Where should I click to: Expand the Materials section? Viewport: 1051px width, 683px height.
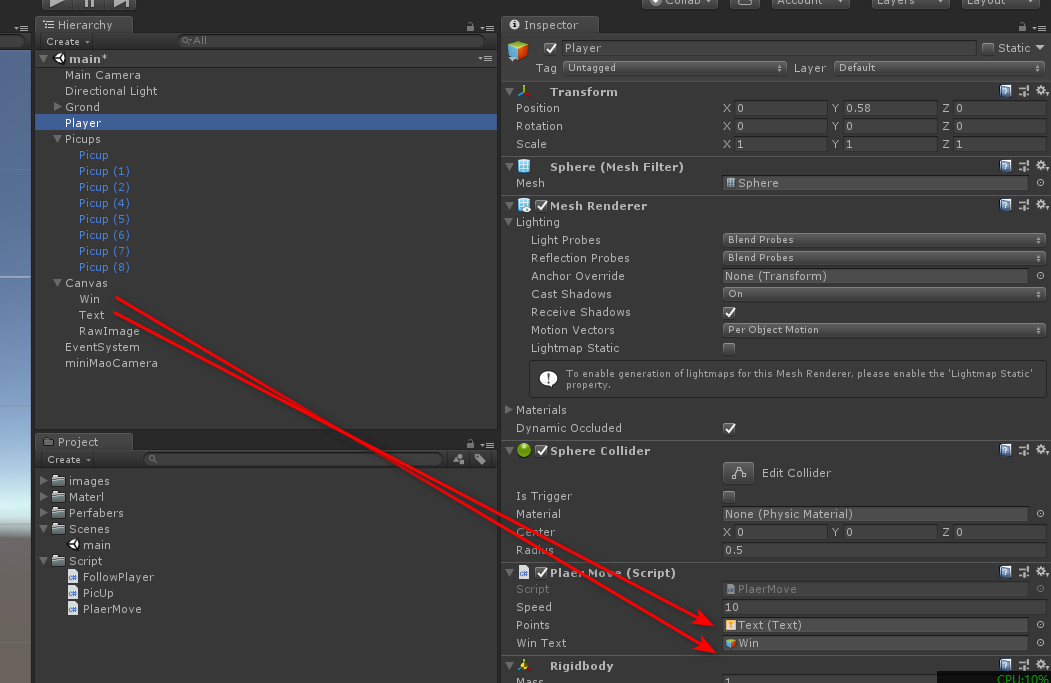click(509, 410)
